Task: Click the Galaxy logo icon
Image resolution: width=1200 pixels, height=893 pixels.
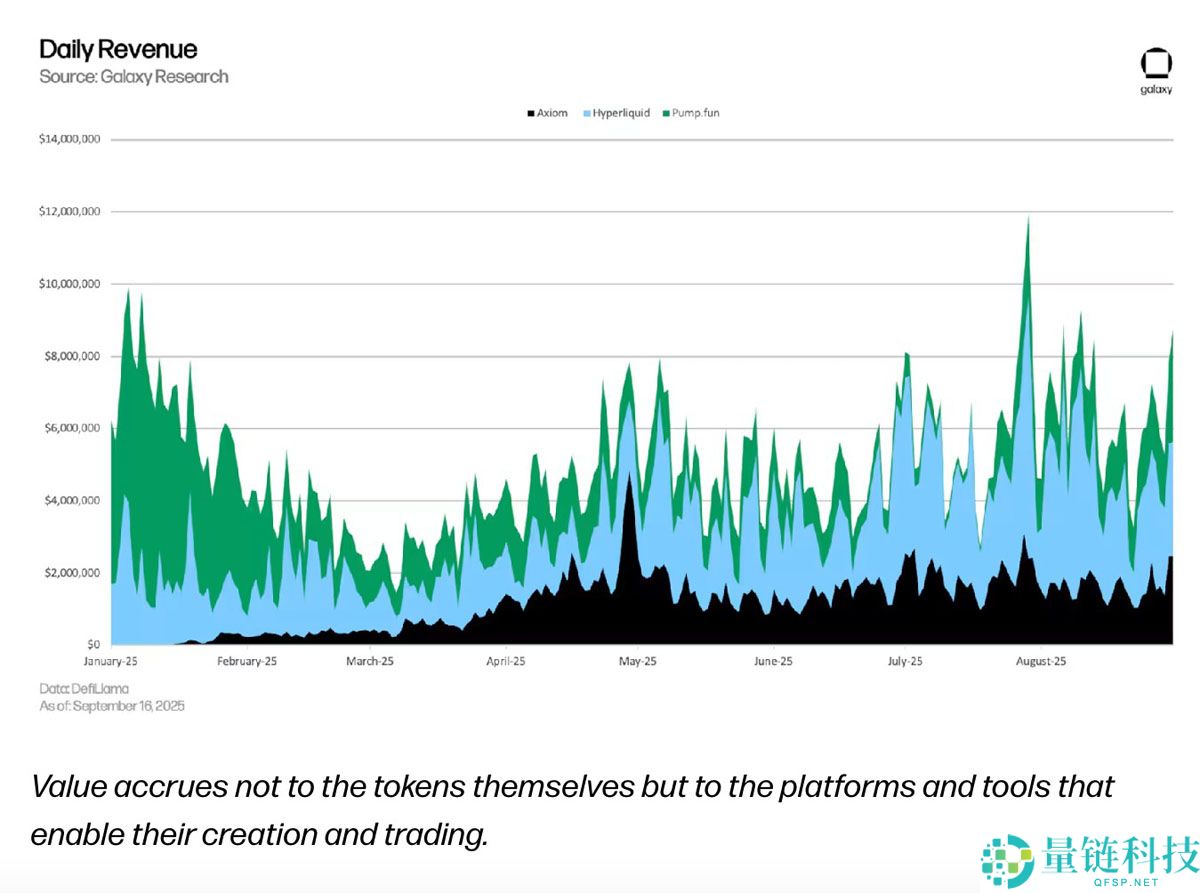Action: point(1156,64)
